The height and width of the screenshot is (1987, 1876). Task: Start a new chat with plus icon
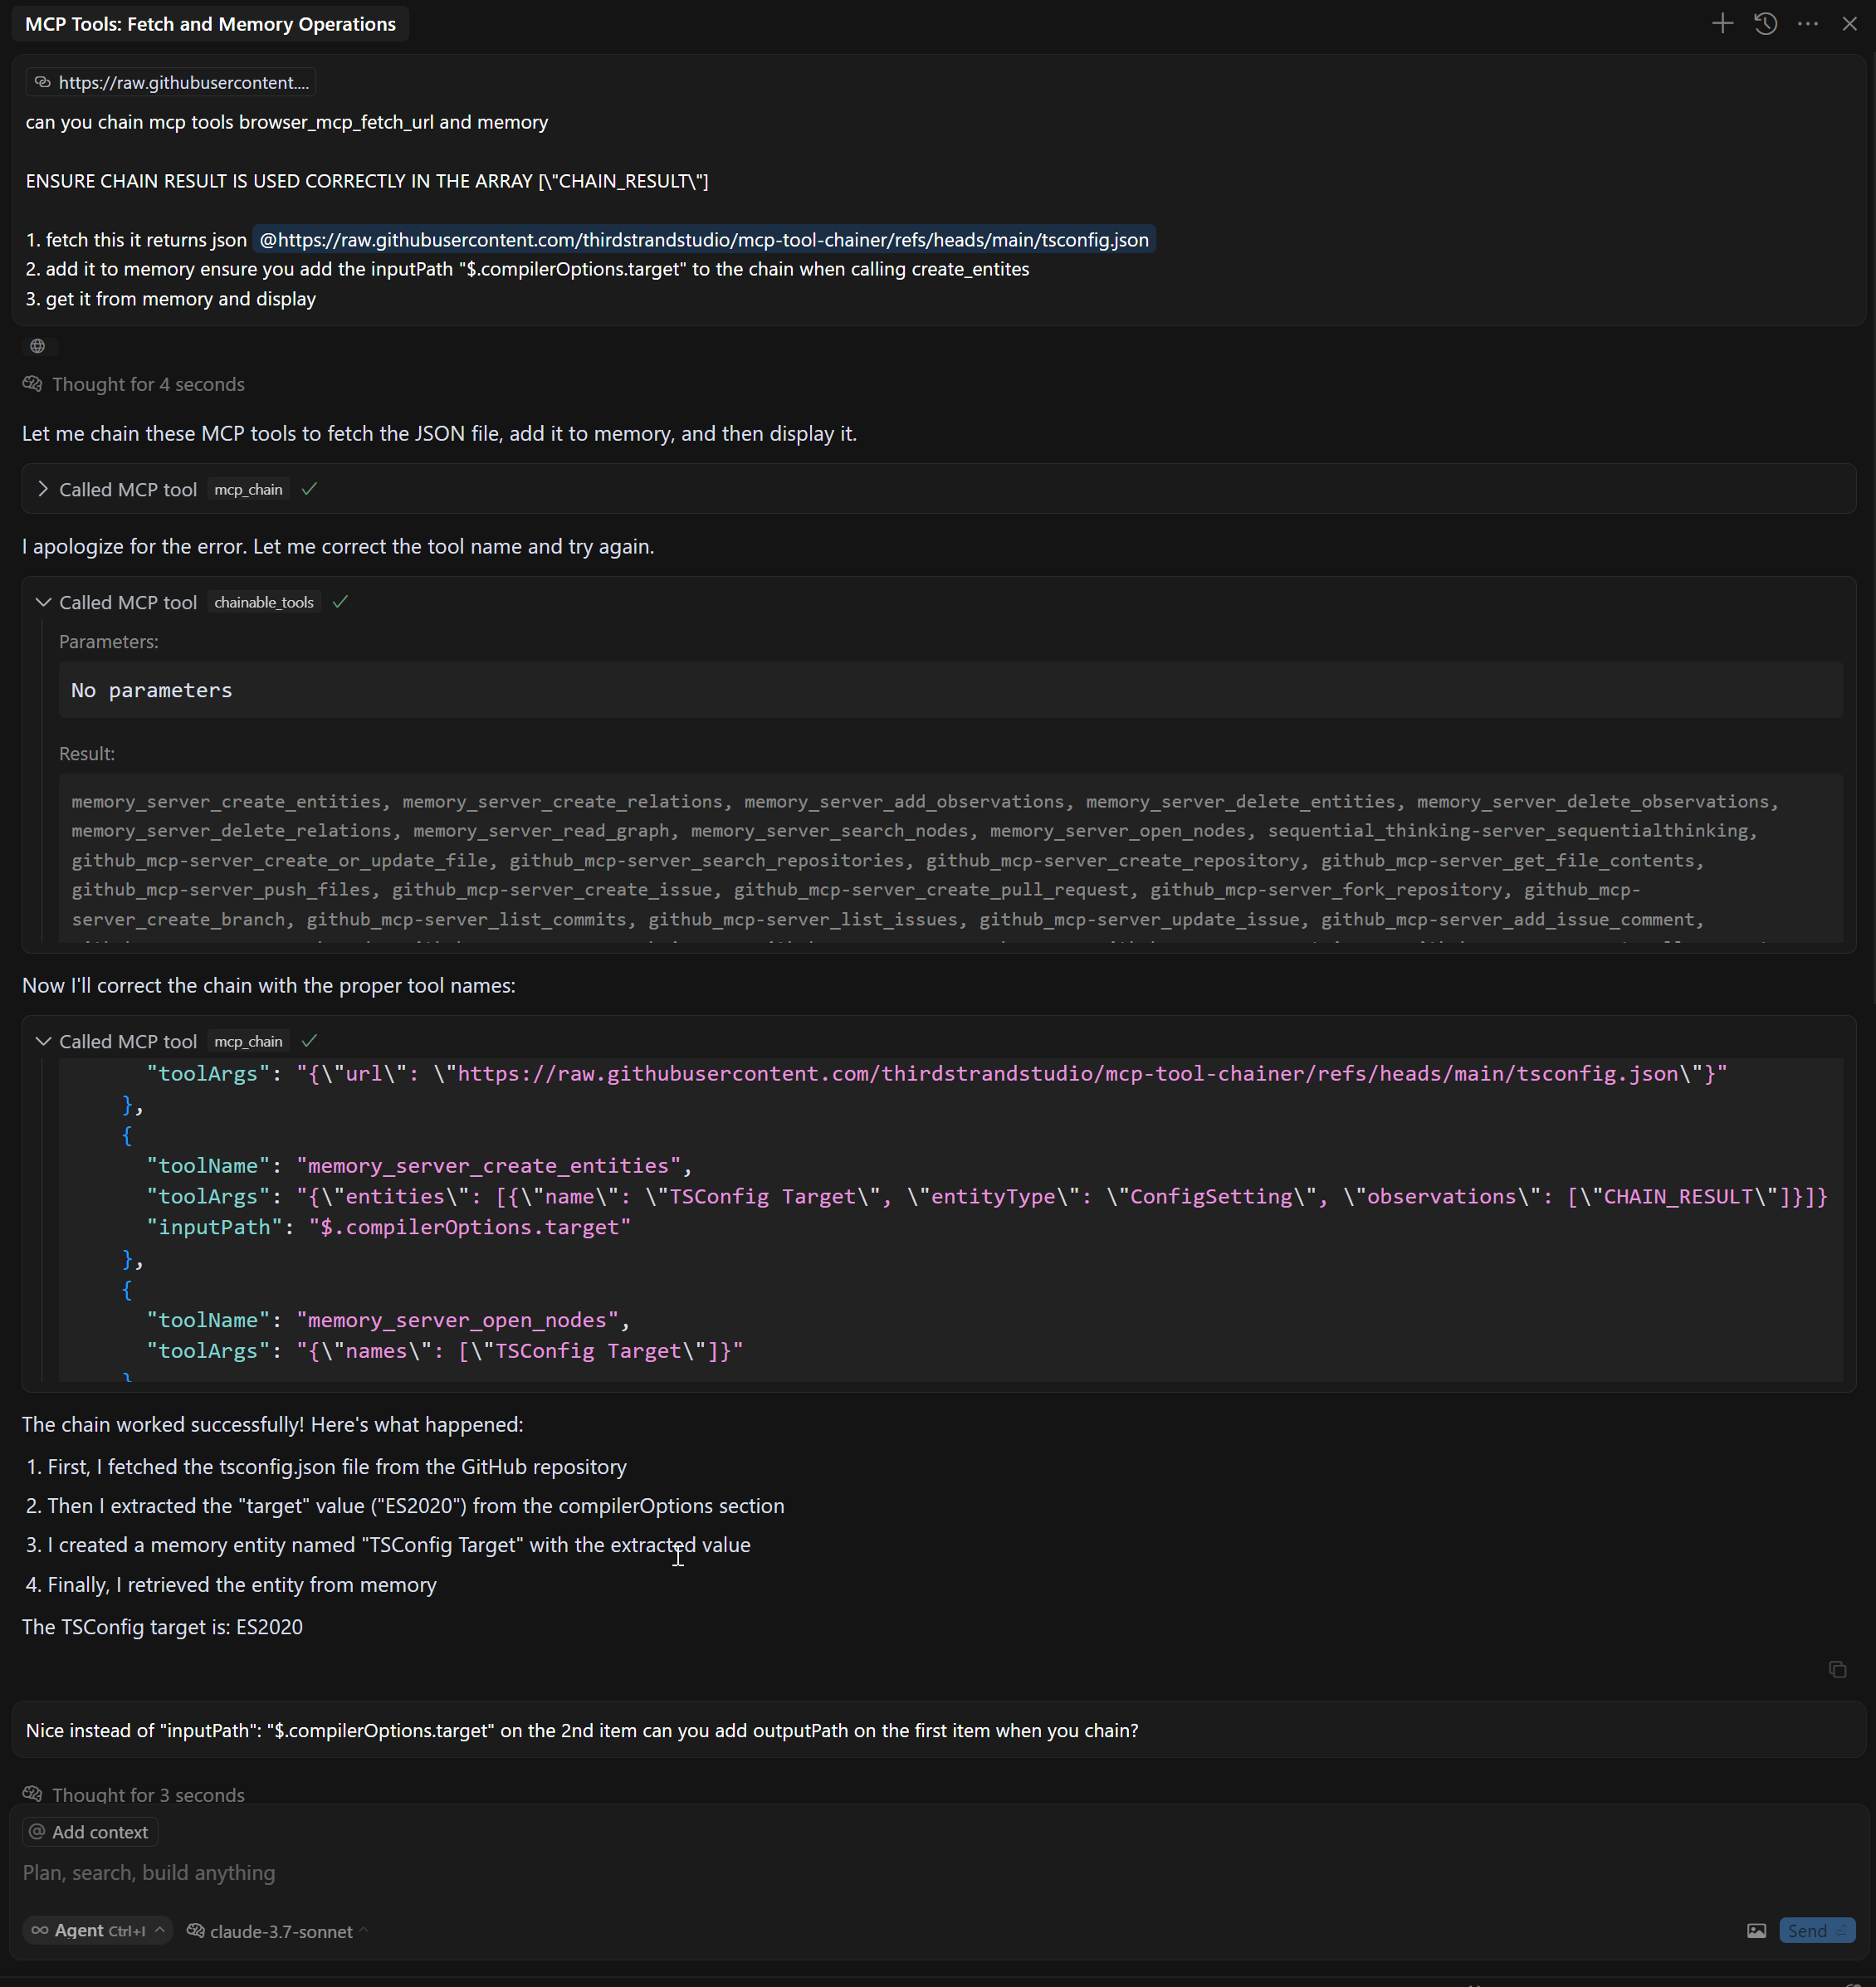point(1722,24)
